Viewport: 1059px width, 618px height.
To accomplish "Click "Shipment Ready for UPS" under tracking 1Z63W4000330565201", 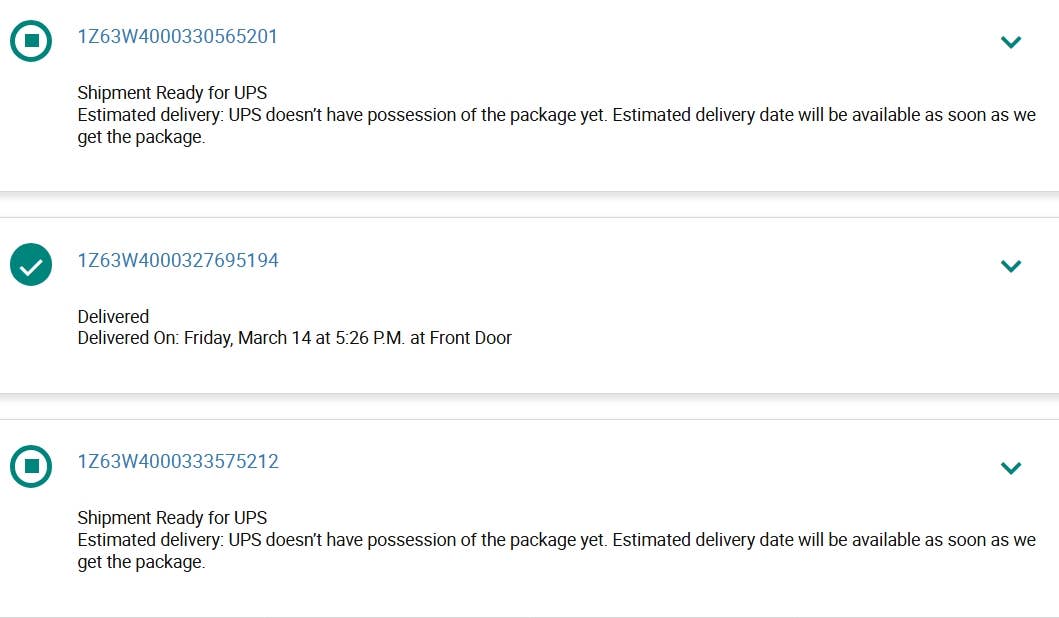I will point(172,93).
